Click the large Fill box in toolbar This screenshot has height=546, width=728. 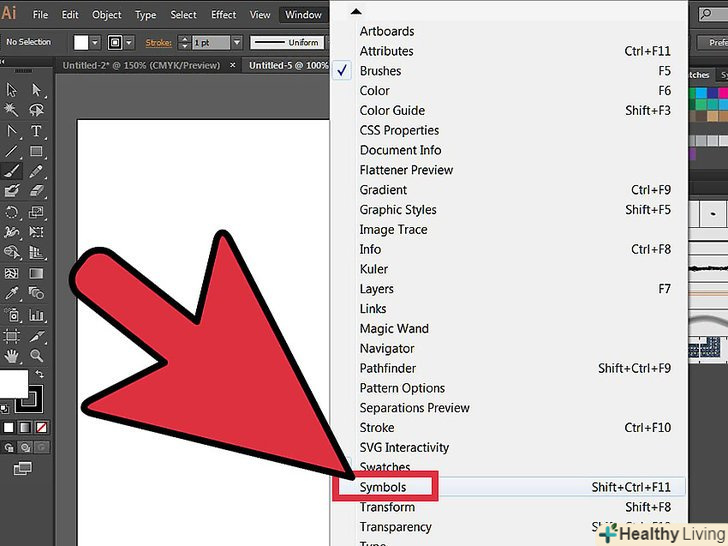point(13,384)
